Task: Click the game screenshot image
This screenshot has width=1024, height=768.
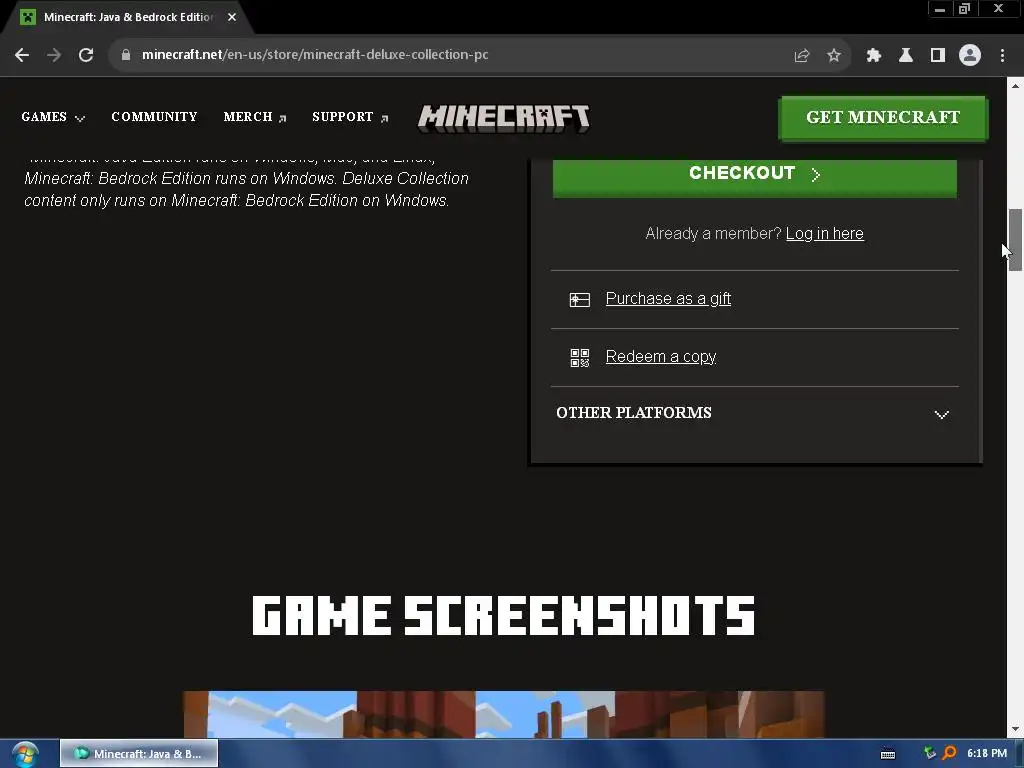Action: coord(504,714)
